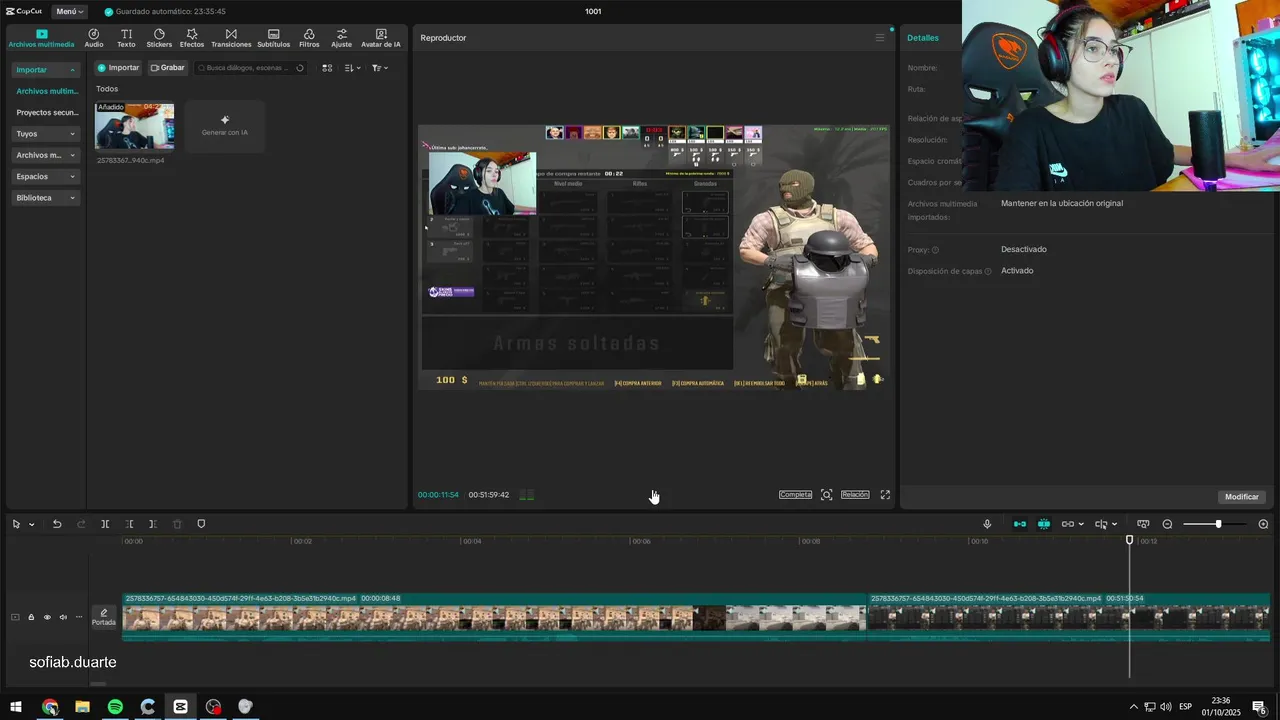Open the CapCut Menú dropdown
The height and width of the screenshot is (720, 1280).
pos(69,11)
